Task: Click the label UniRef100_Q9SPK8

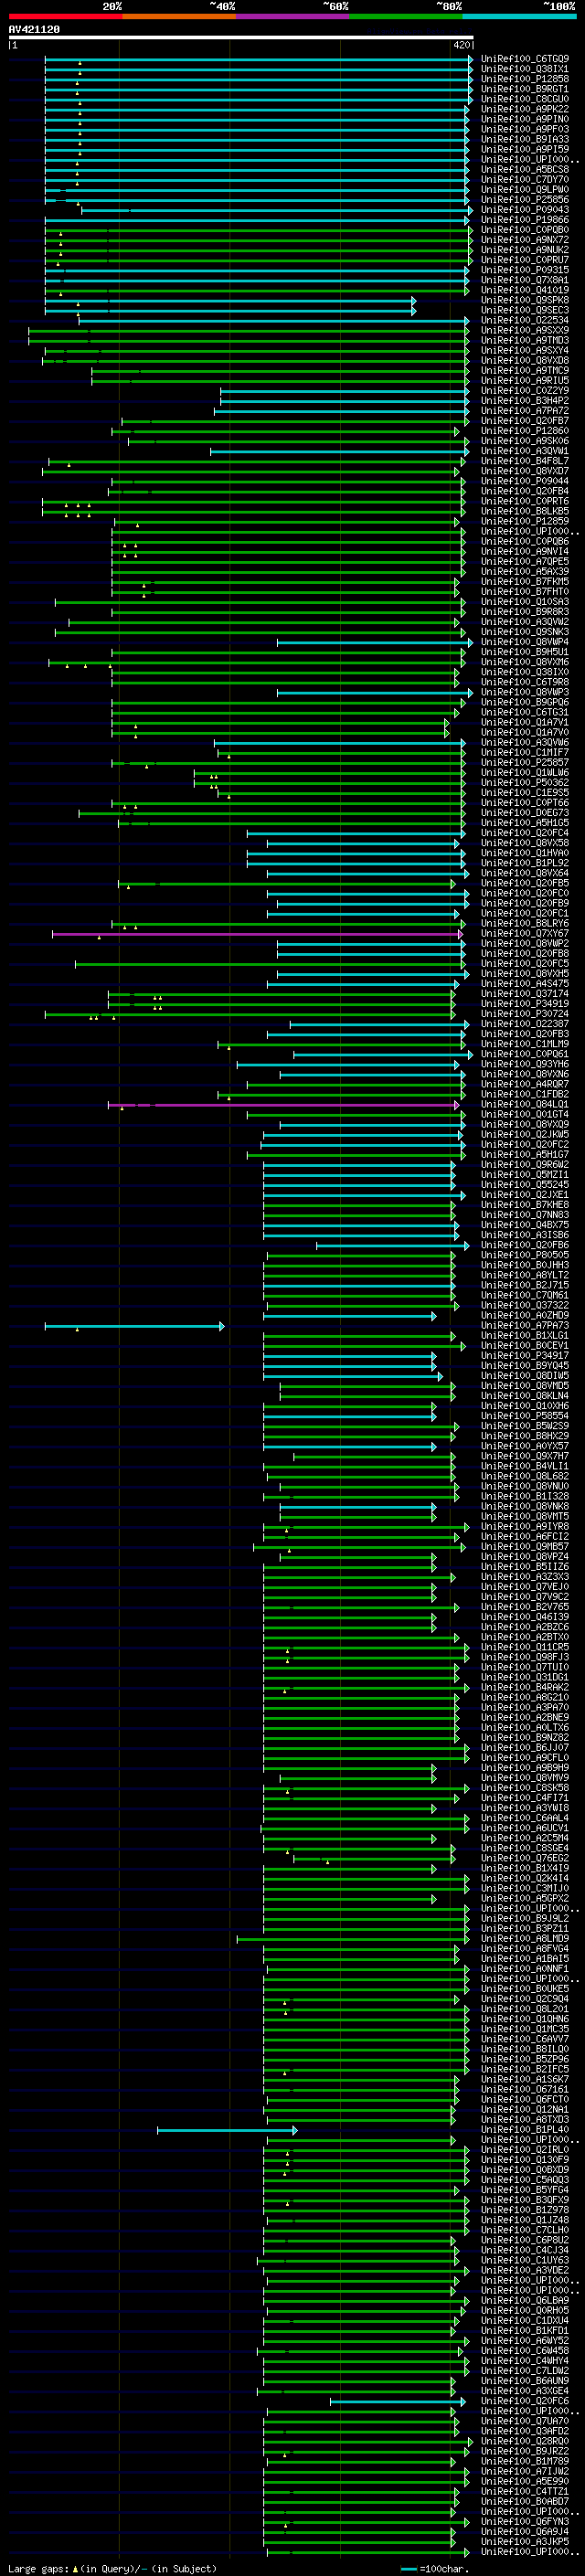Action: 525,300
